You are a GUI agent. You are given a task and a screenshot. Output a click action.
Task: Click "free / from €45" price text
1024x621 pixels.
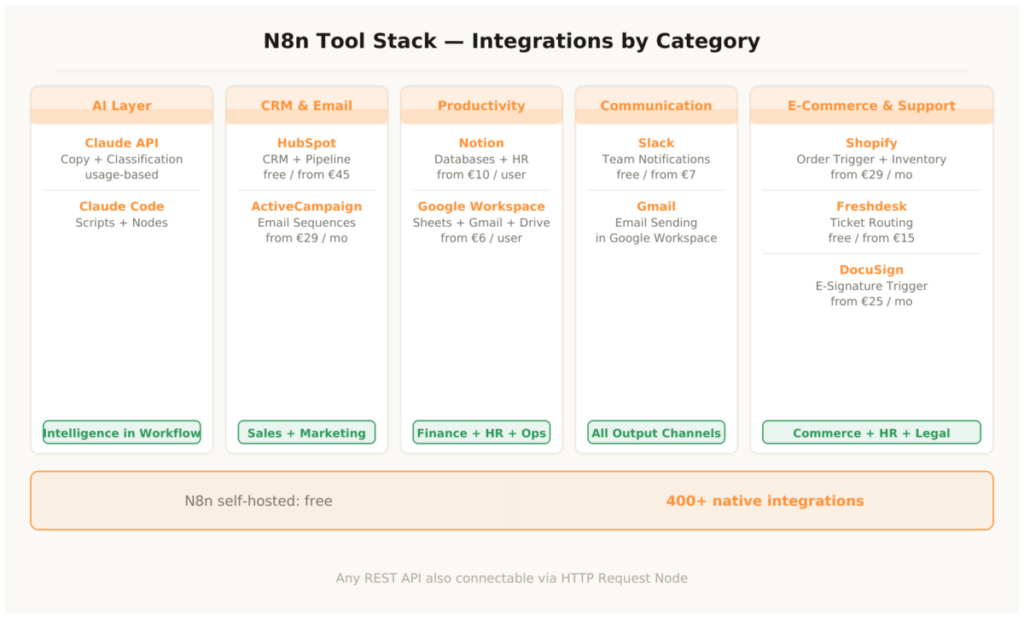(306, 175)
